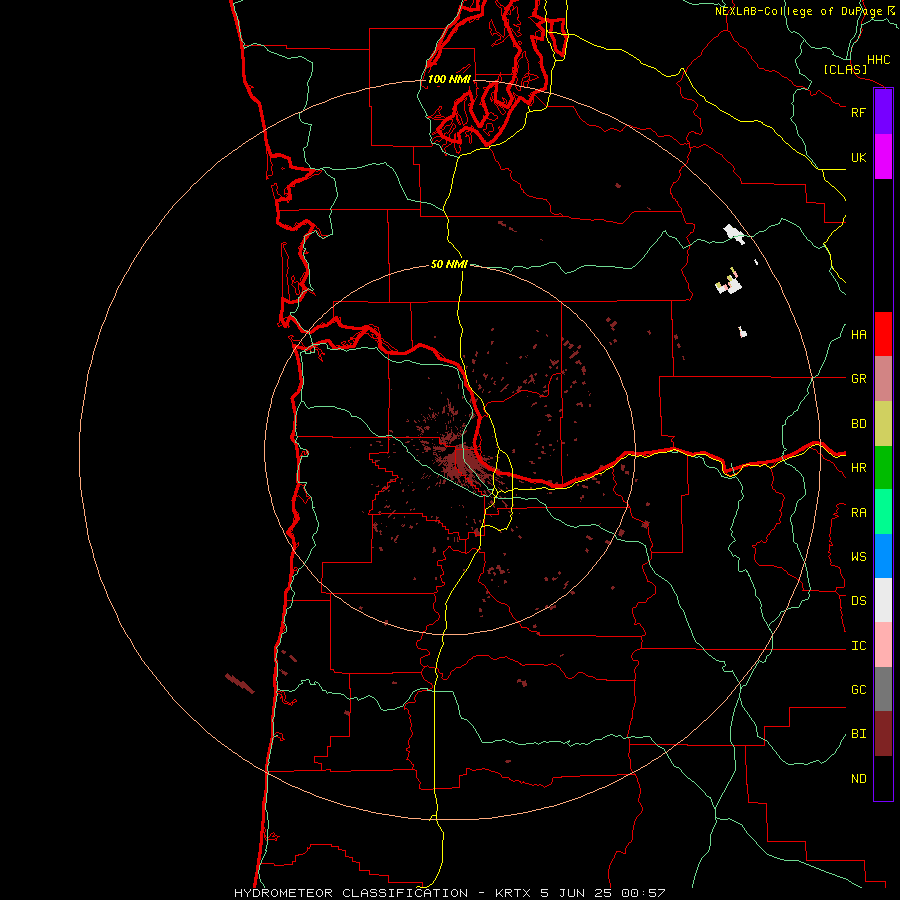
Task: Click the GR legend label
Action: point(858,379)
